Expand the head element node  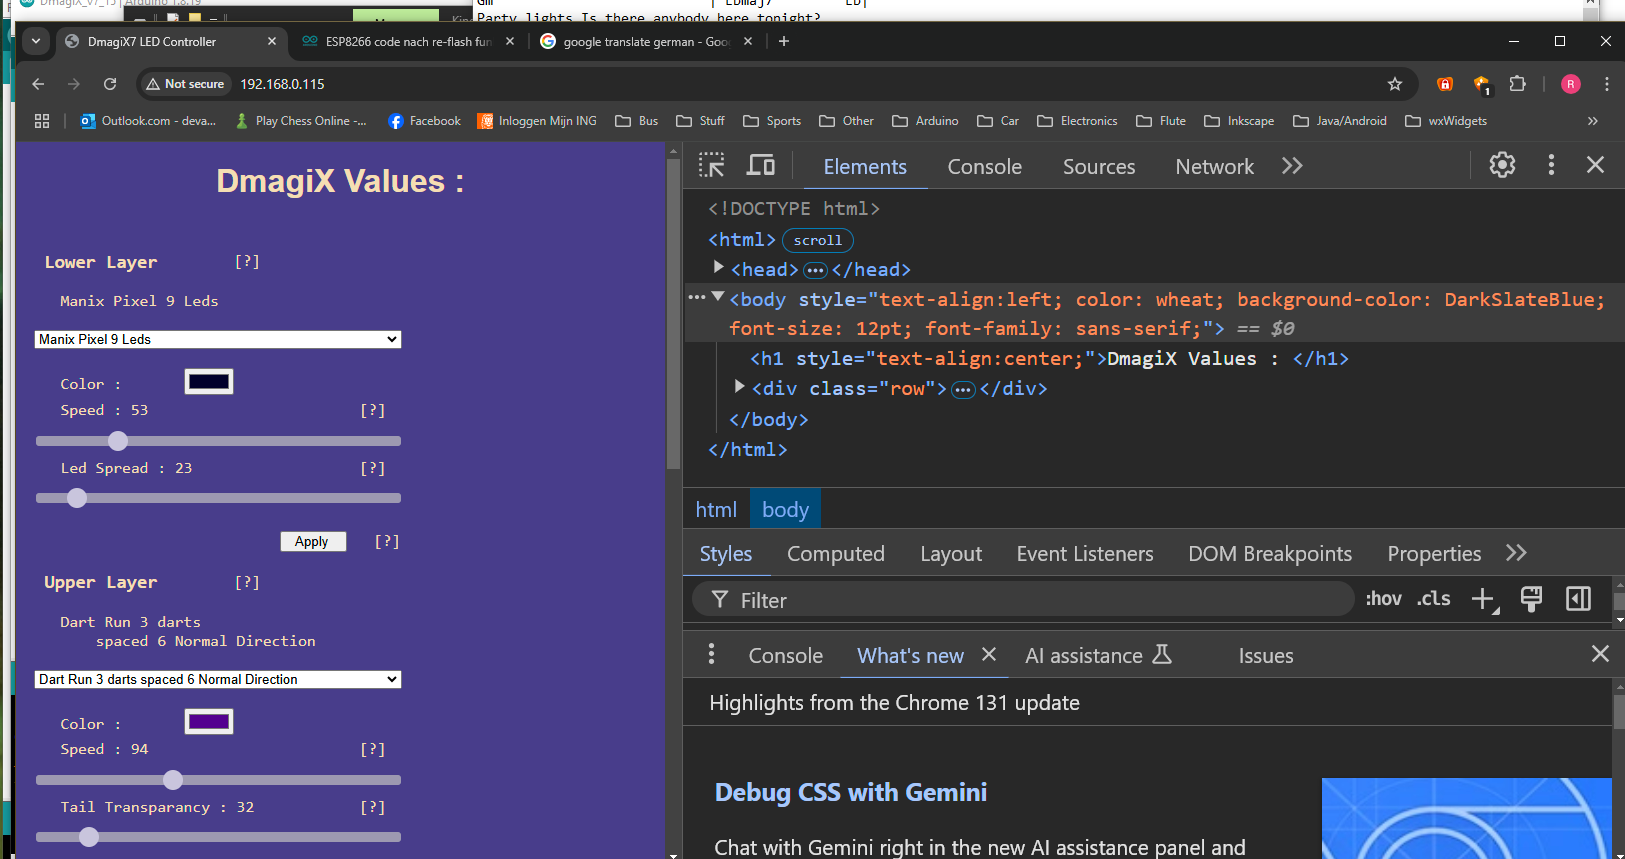(x=718, y=268)
